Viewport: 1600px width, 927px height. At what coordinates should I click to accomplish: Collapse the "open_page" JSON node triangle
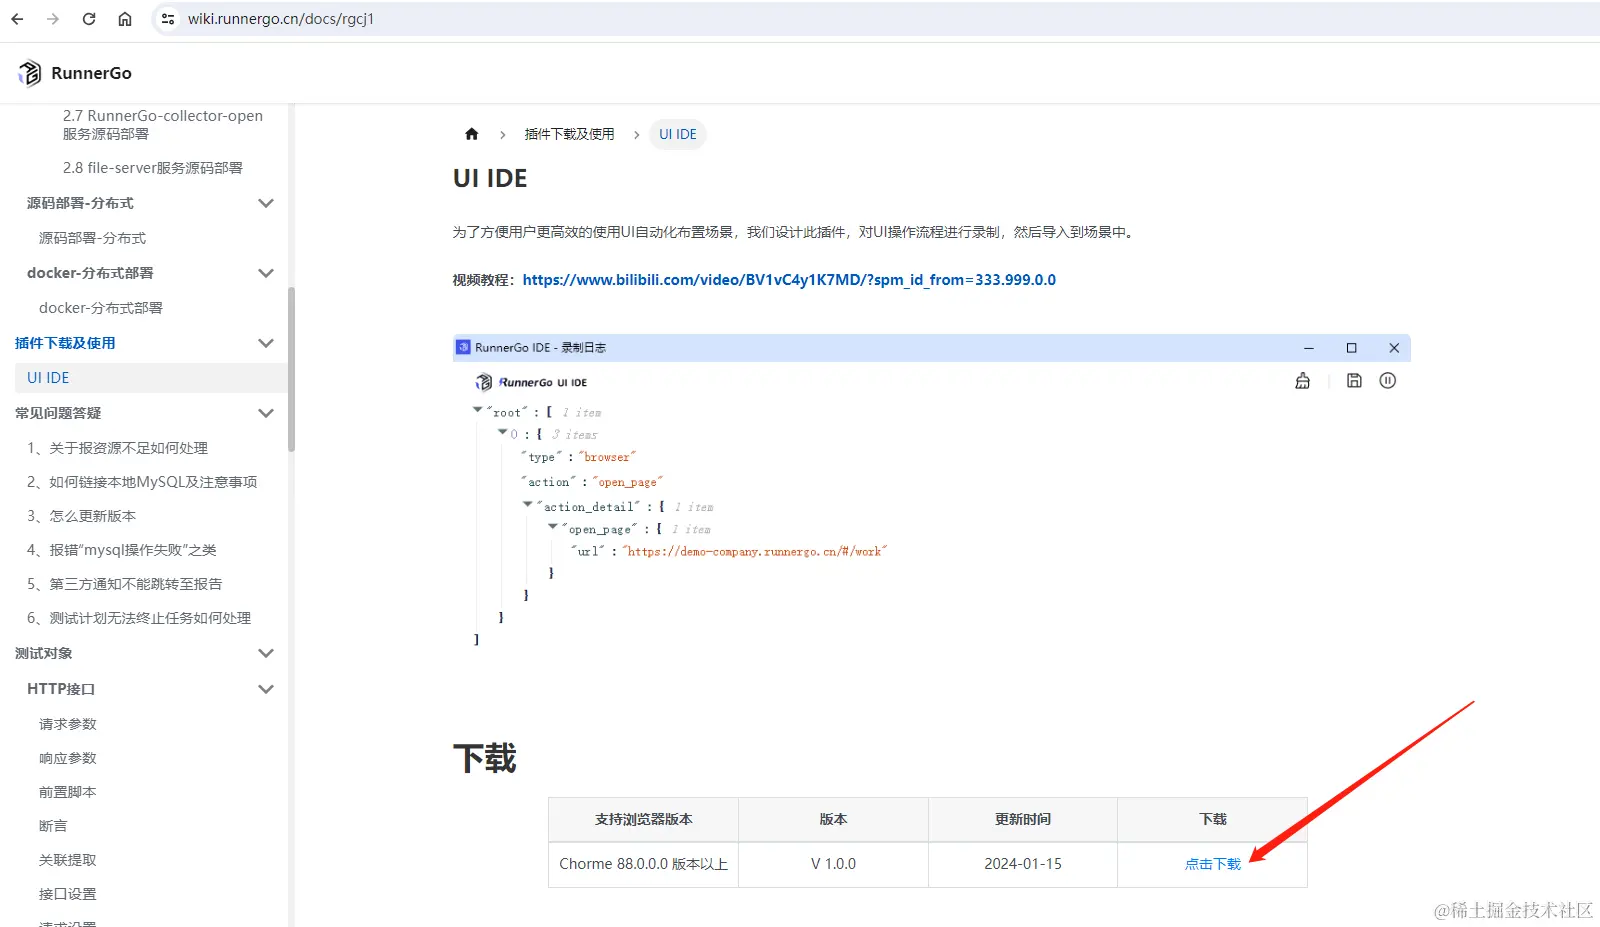pyautogui.click(x=553, y=527)
